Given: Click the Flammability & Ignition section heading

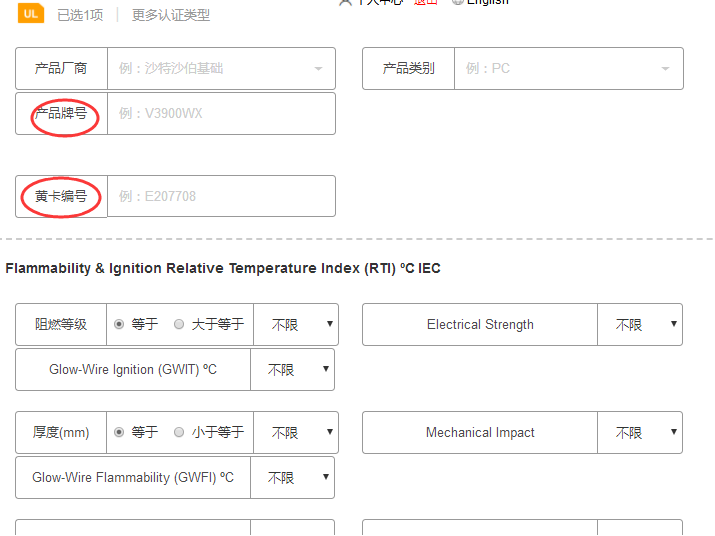Looking at the screenshot, I should pos(223,268).
